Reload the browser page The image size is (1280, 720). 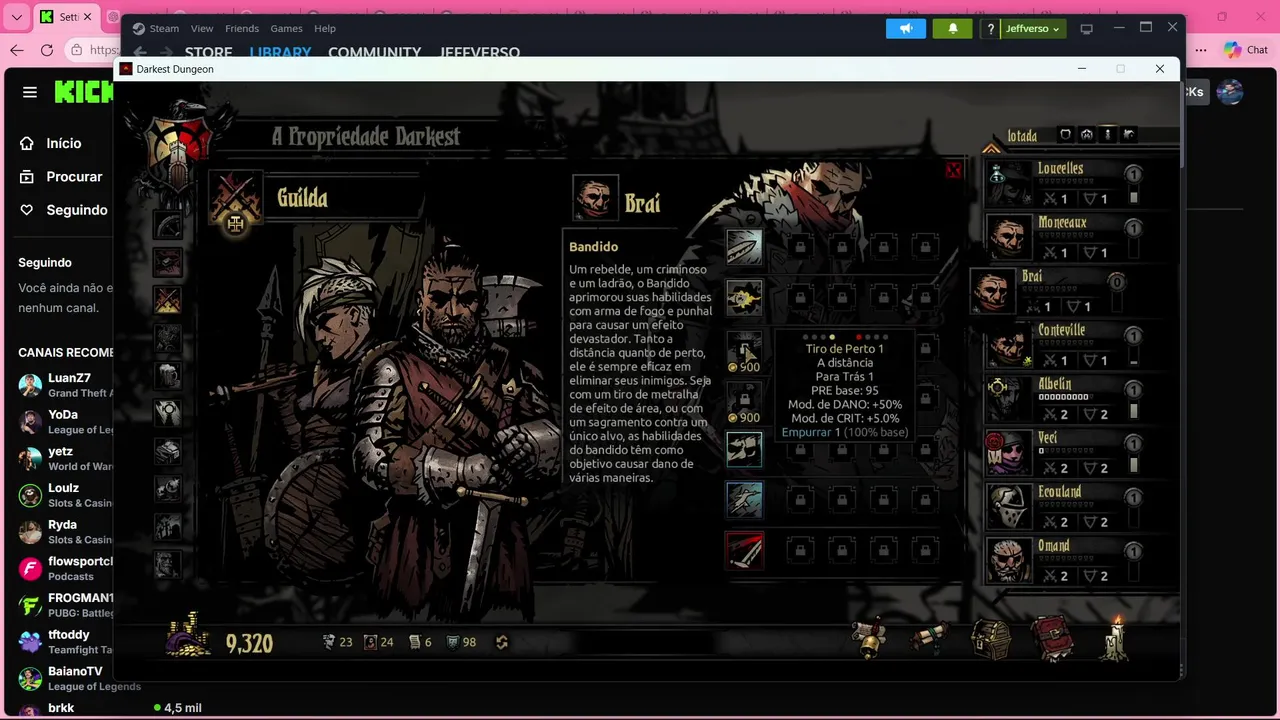(47, 50)
